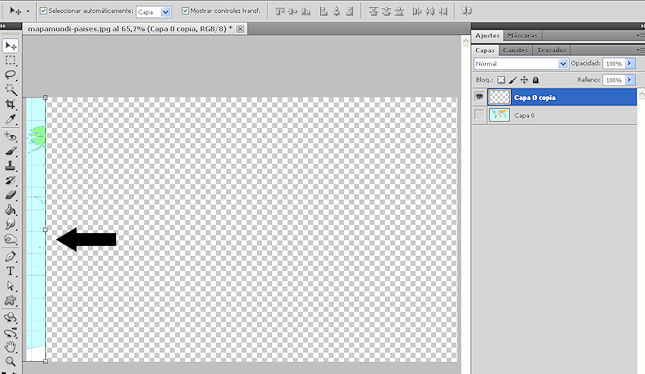Viewport: 645px width, 374px height.
Task: Select the Crop tool
Action: (10, 104)
